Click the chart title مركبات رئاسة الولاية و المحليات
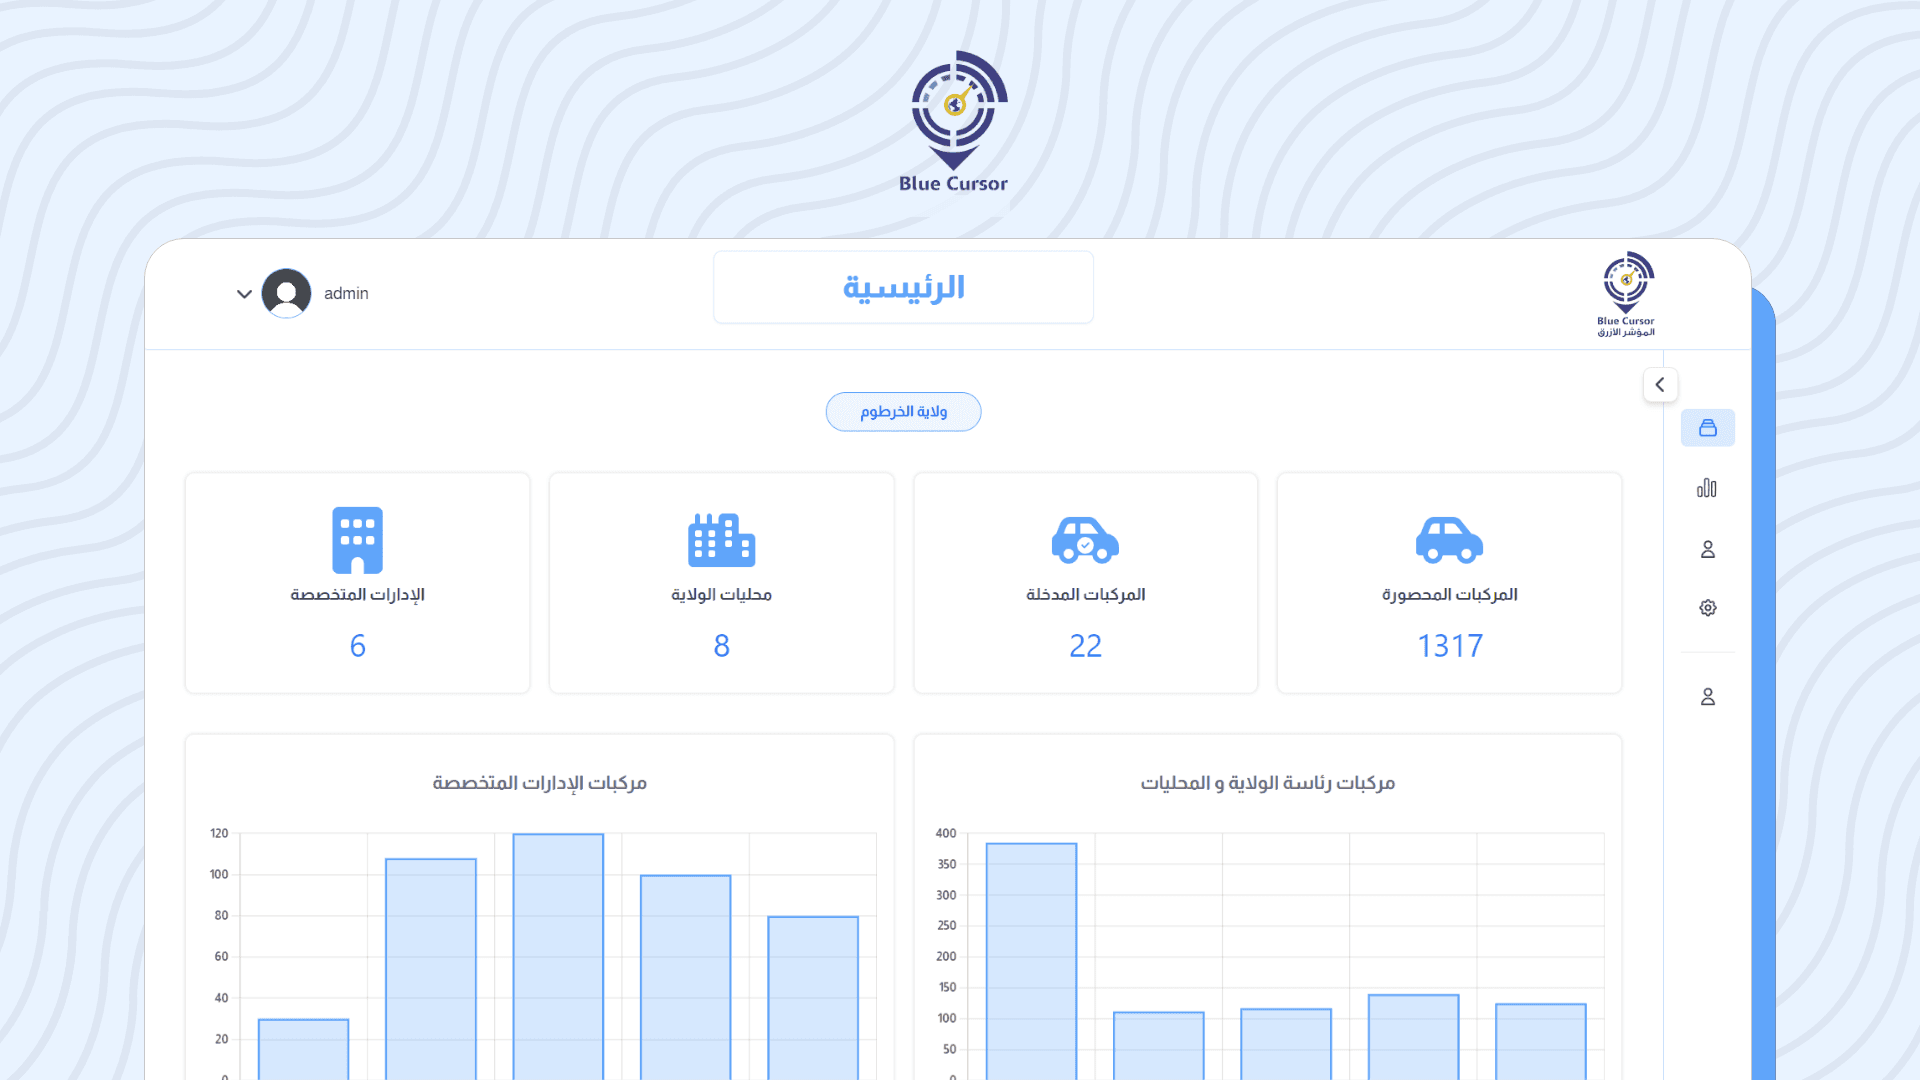1920x1080 pixels. click(1267, 783)
